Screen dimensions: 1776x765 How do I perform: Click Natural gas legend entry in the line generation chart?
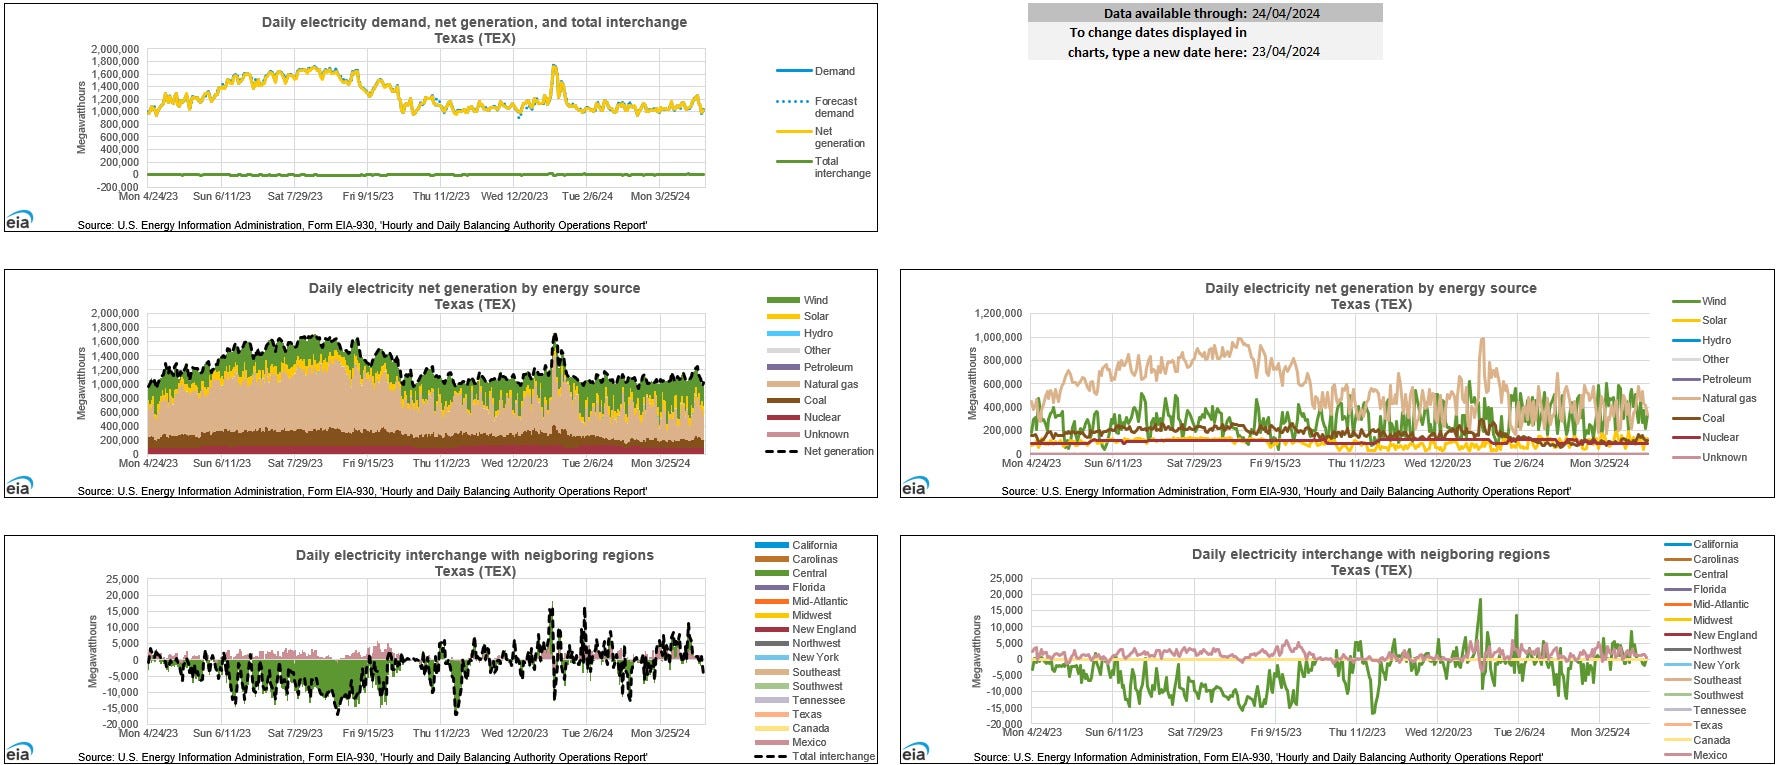[1714, 398]
